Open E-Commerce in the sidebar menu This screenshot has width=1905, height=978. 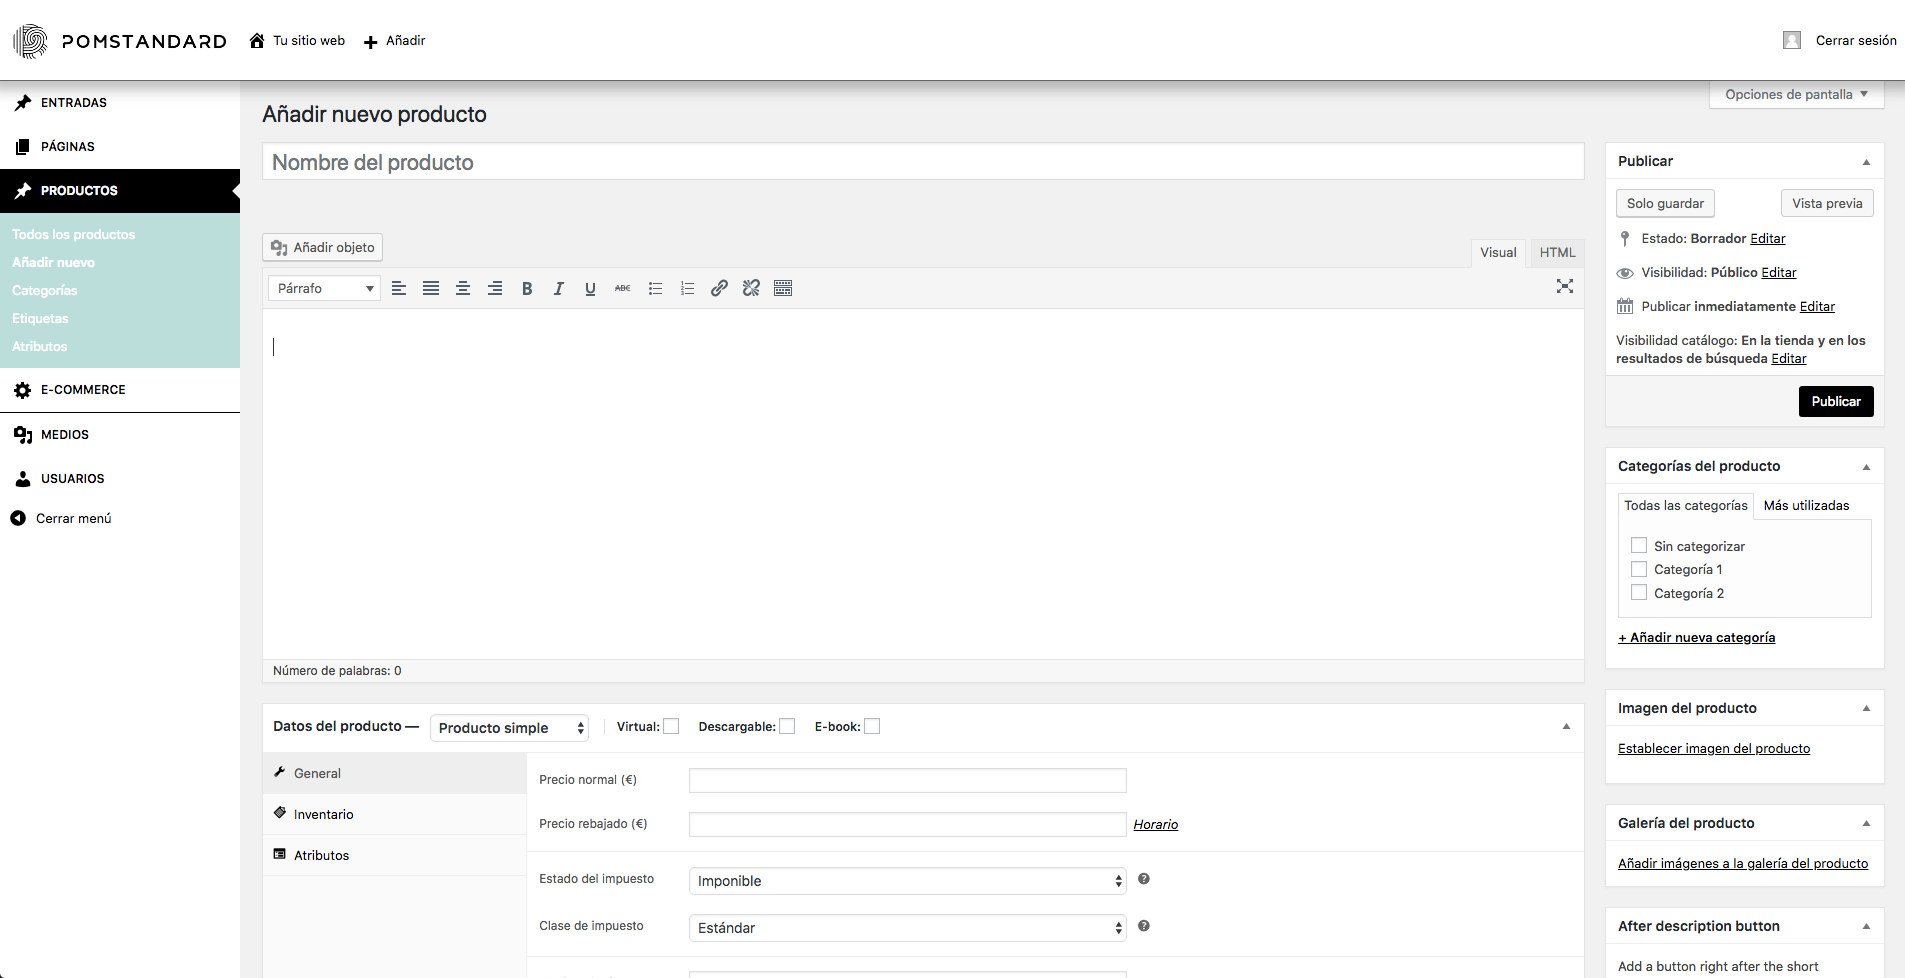pos(83,390)
